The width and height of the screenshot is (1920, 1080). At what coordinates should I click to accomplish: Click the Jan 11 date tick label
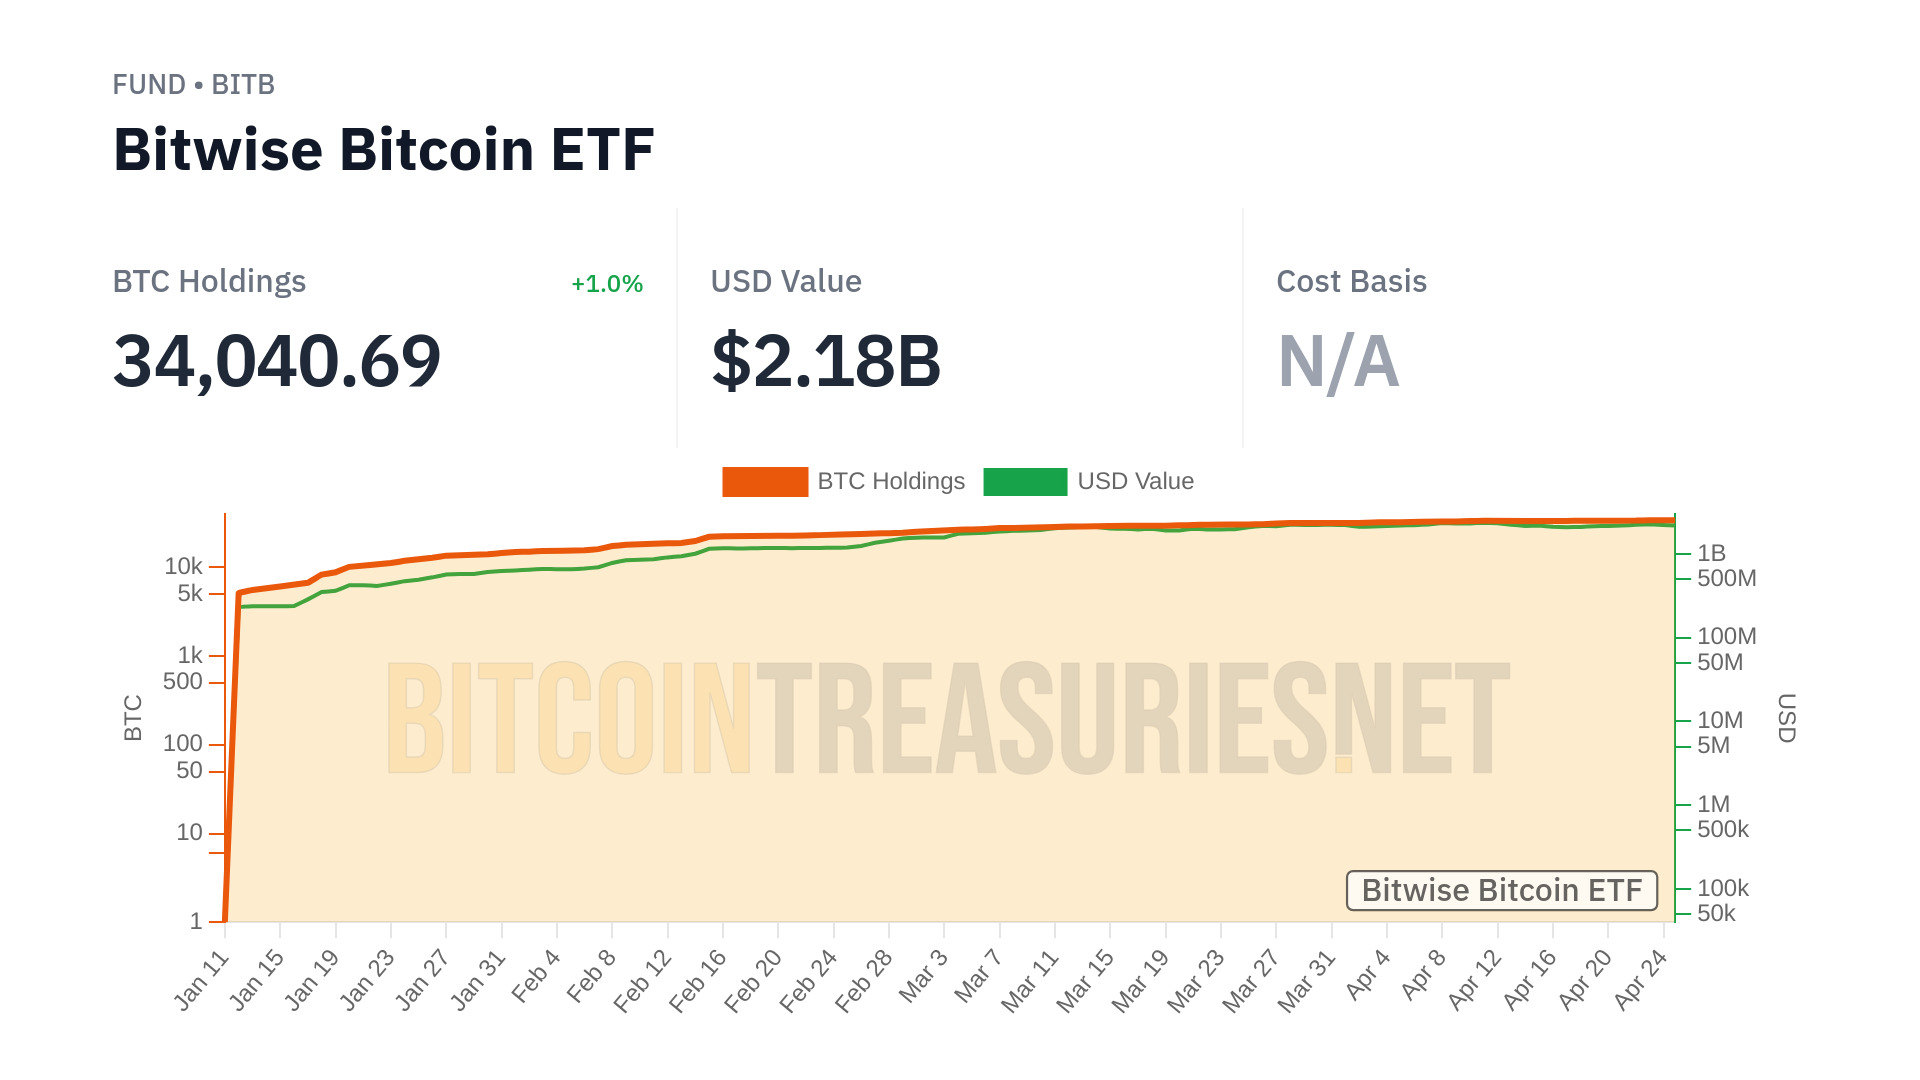coord(202,981)
